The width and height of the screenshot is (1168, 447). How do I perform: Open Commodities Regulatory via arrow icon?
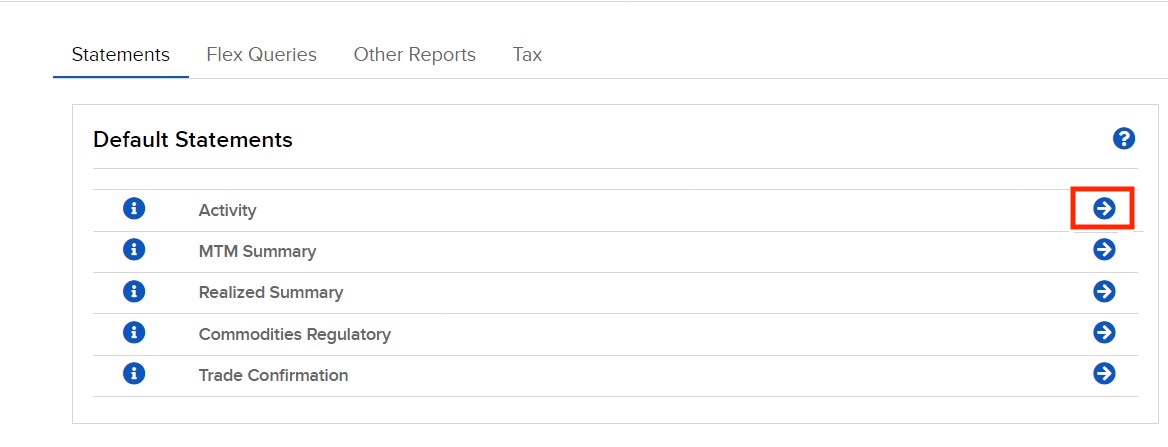click(1104, 332)
